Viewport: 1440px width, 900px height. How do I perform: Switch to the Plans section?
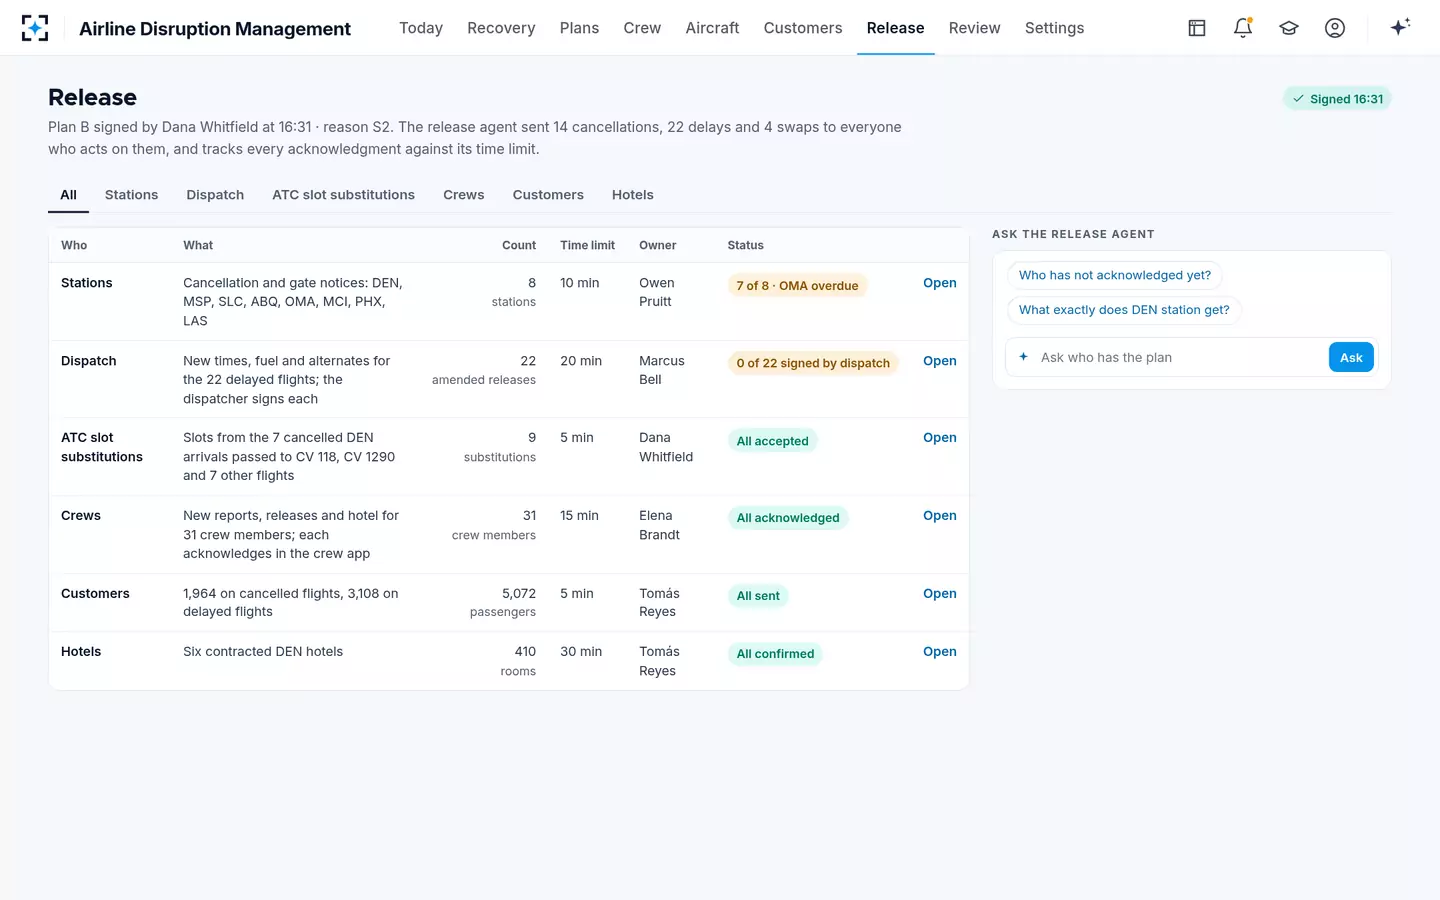tap(579, 28)
